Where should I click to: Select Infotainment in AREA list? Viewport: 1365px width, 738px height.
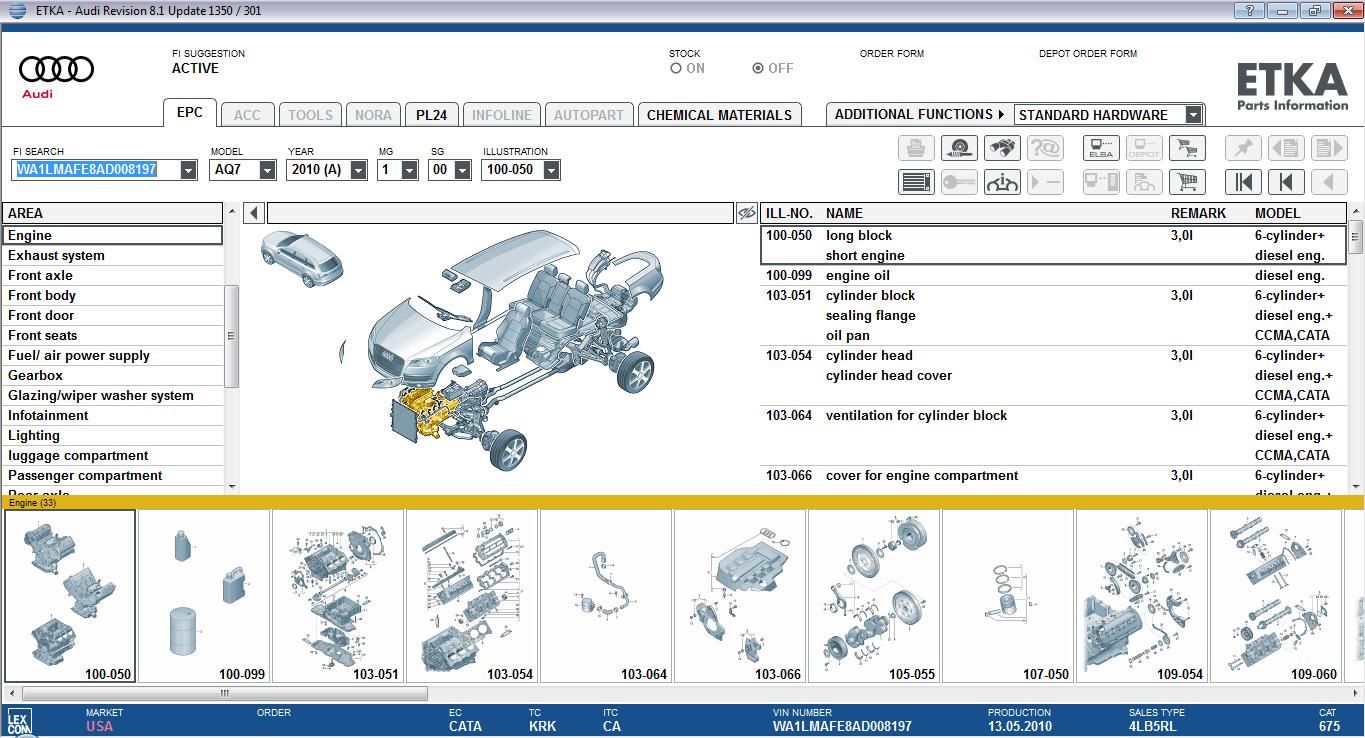[x=112, y=415]
